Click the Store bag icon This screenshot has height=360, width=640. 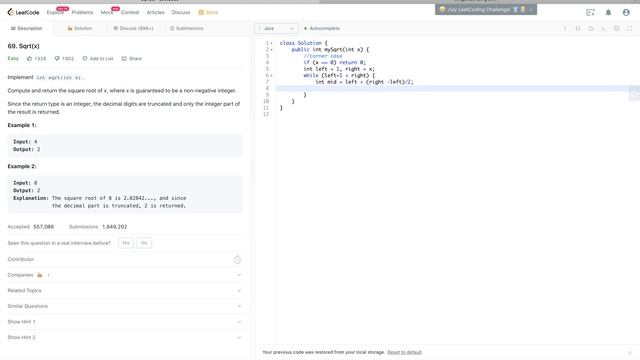click(201, 12)
